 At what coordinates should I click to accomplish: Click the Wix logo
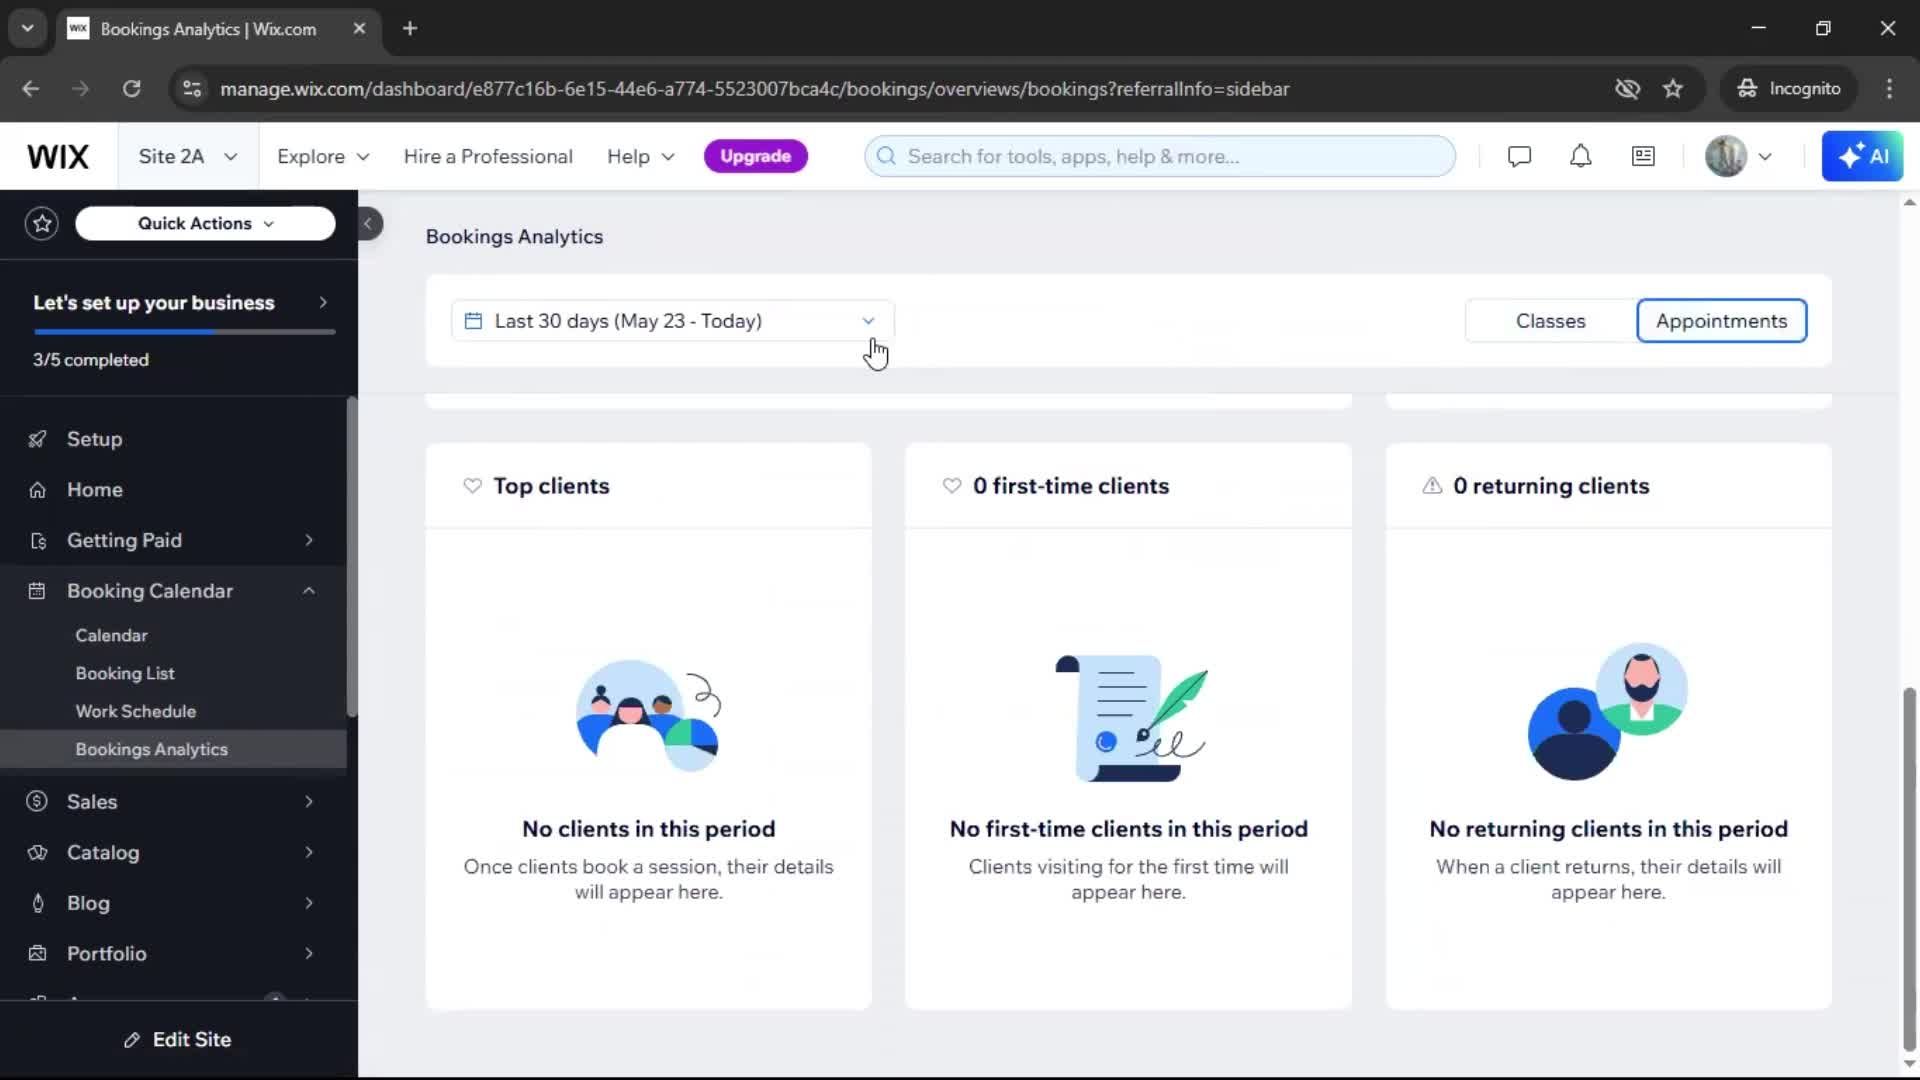(x=58, y=157)
